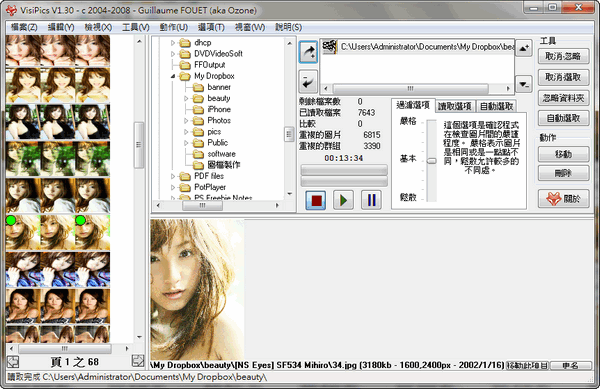This screenshot has height=389, width=600.
Task: Click the 取消選取 button
Action: [x=563, y=77]
